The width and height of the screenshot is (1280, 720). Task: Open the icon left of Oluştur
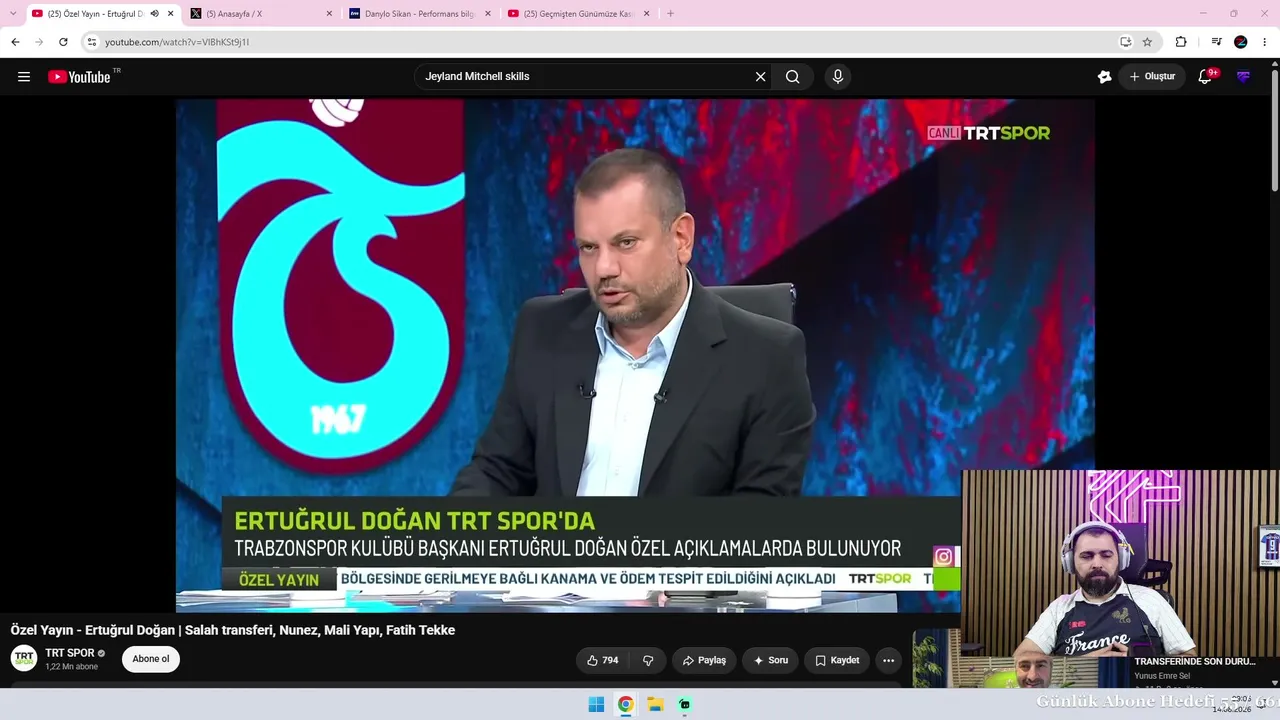(1104, 77)
